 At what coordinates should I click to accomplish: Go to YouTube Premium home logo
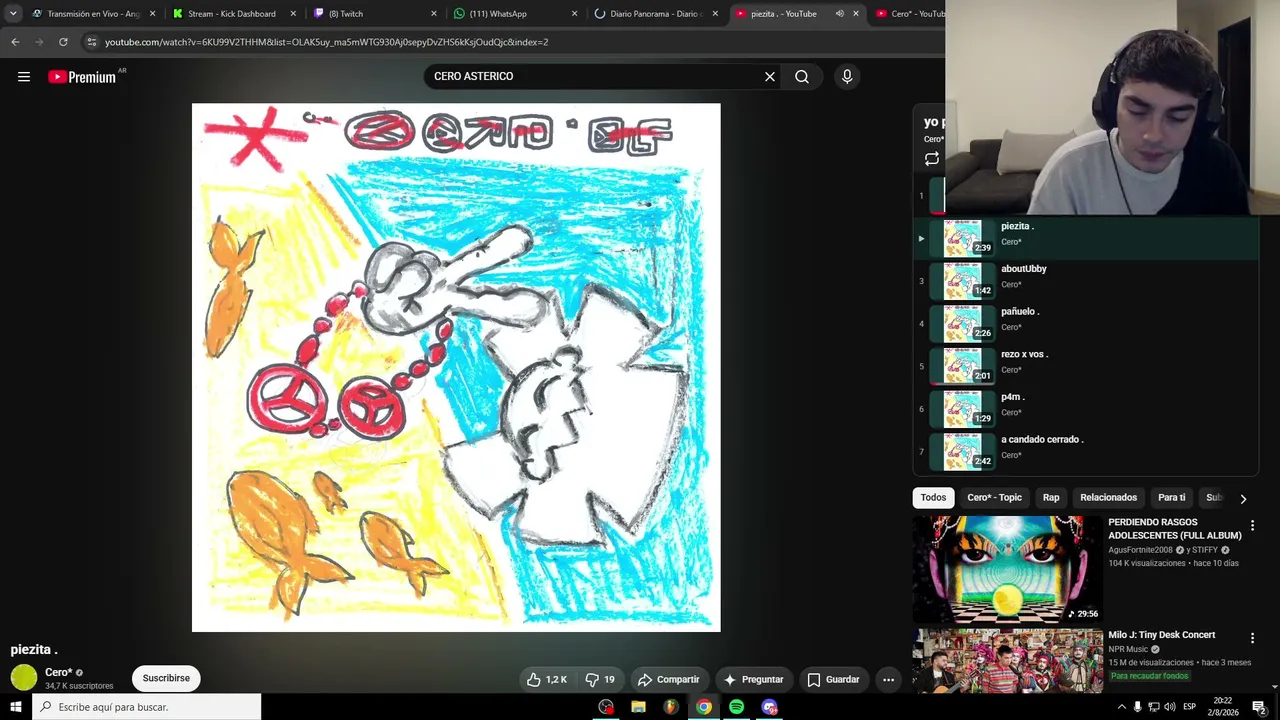82,77
